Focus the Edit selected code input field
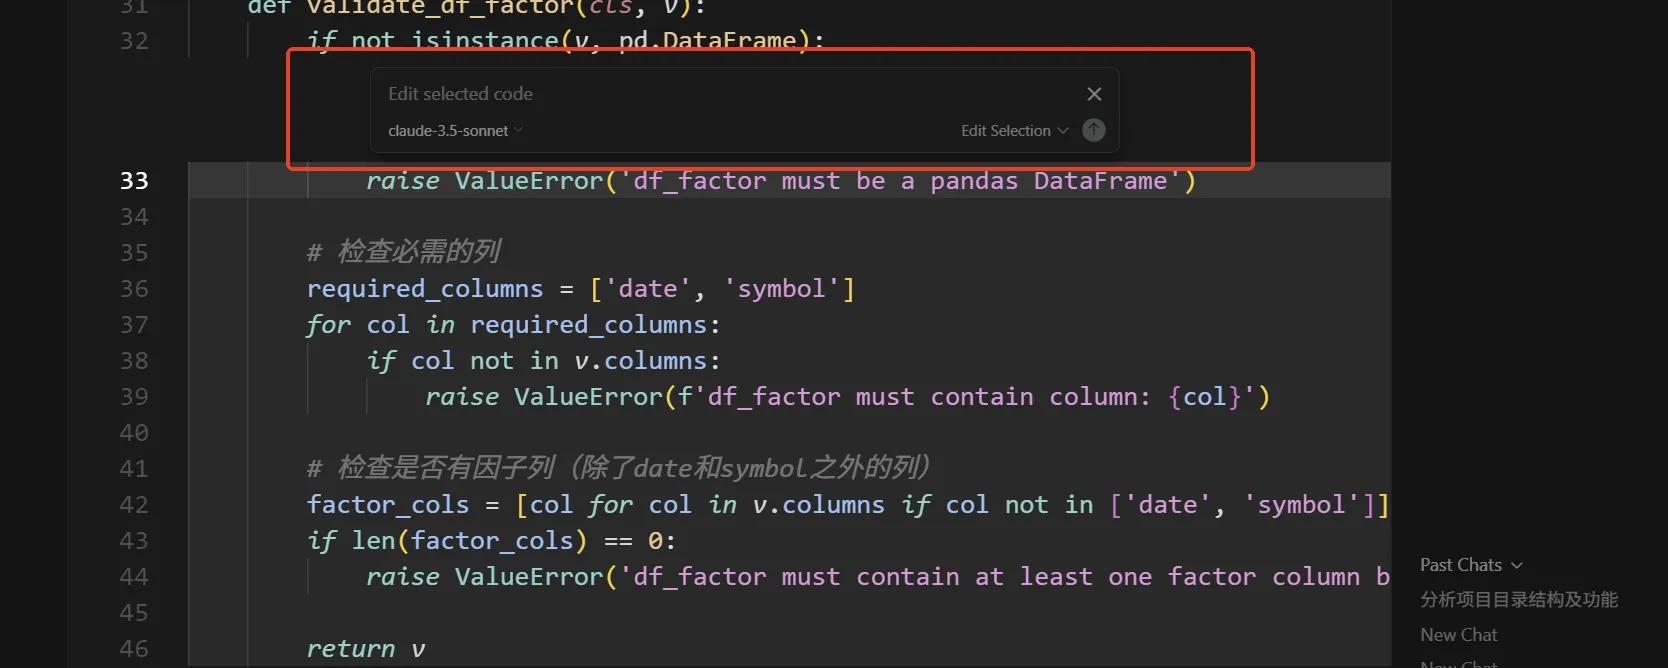The image size is (1668, 668). pos(730,94)
